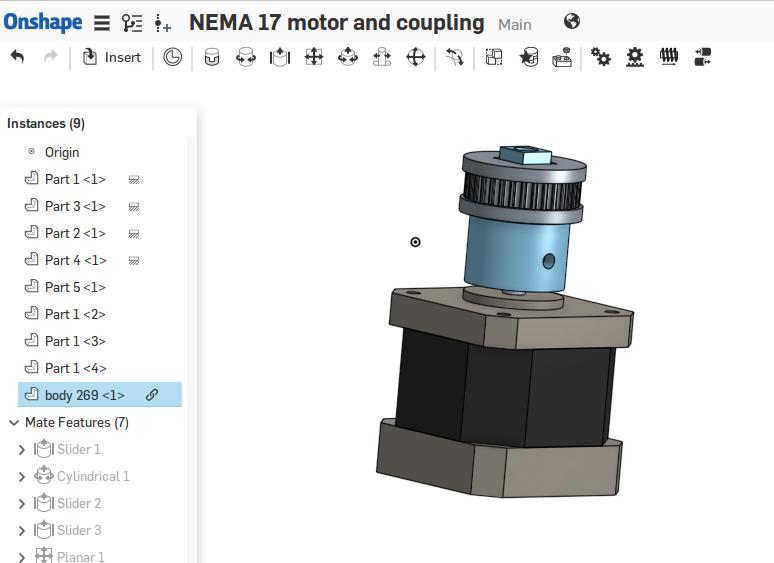Click the fixed icon beside Part 2 <1>
Image resolution: width=774 pixels, height=563 pixels.
134,234
